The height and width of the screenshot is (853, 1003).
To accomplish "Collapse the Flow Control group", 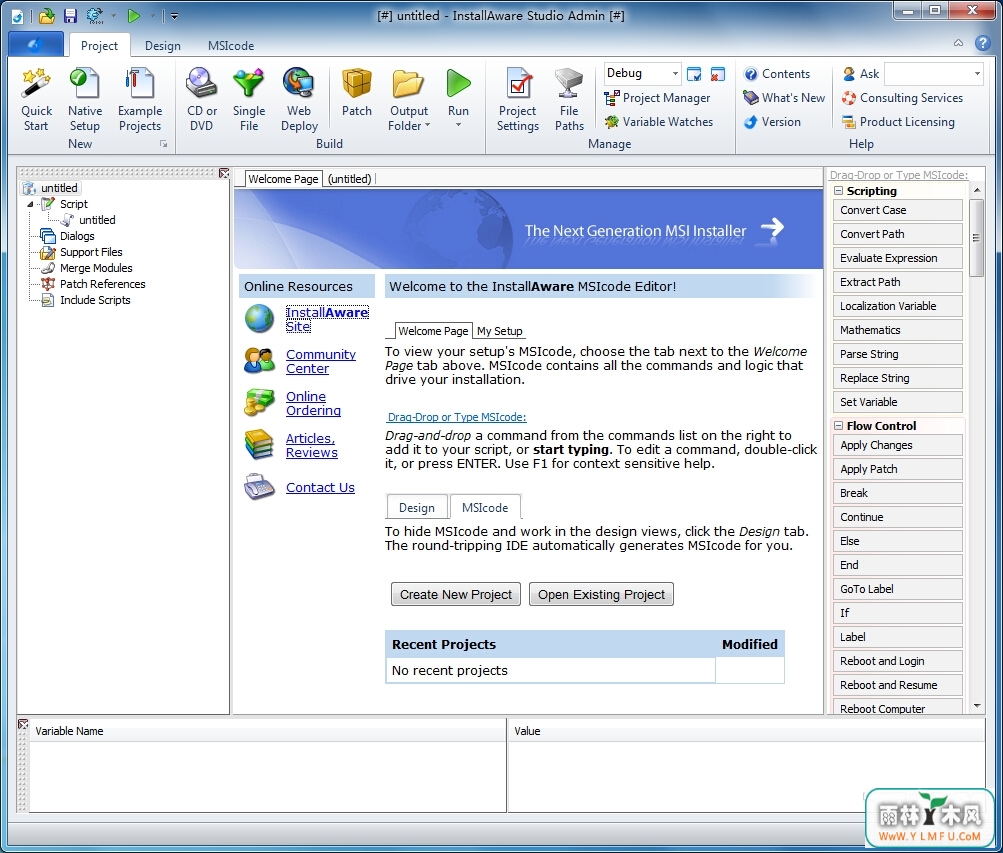I will [838, 425].
